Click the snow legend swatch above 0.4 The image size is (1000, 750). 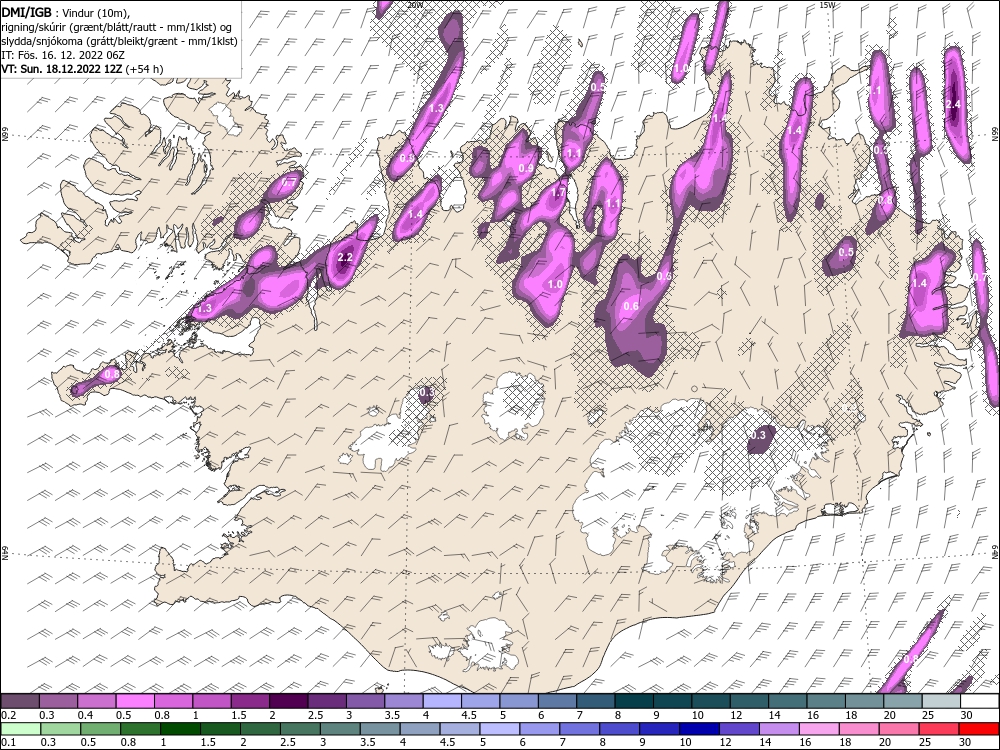(96, 701)
